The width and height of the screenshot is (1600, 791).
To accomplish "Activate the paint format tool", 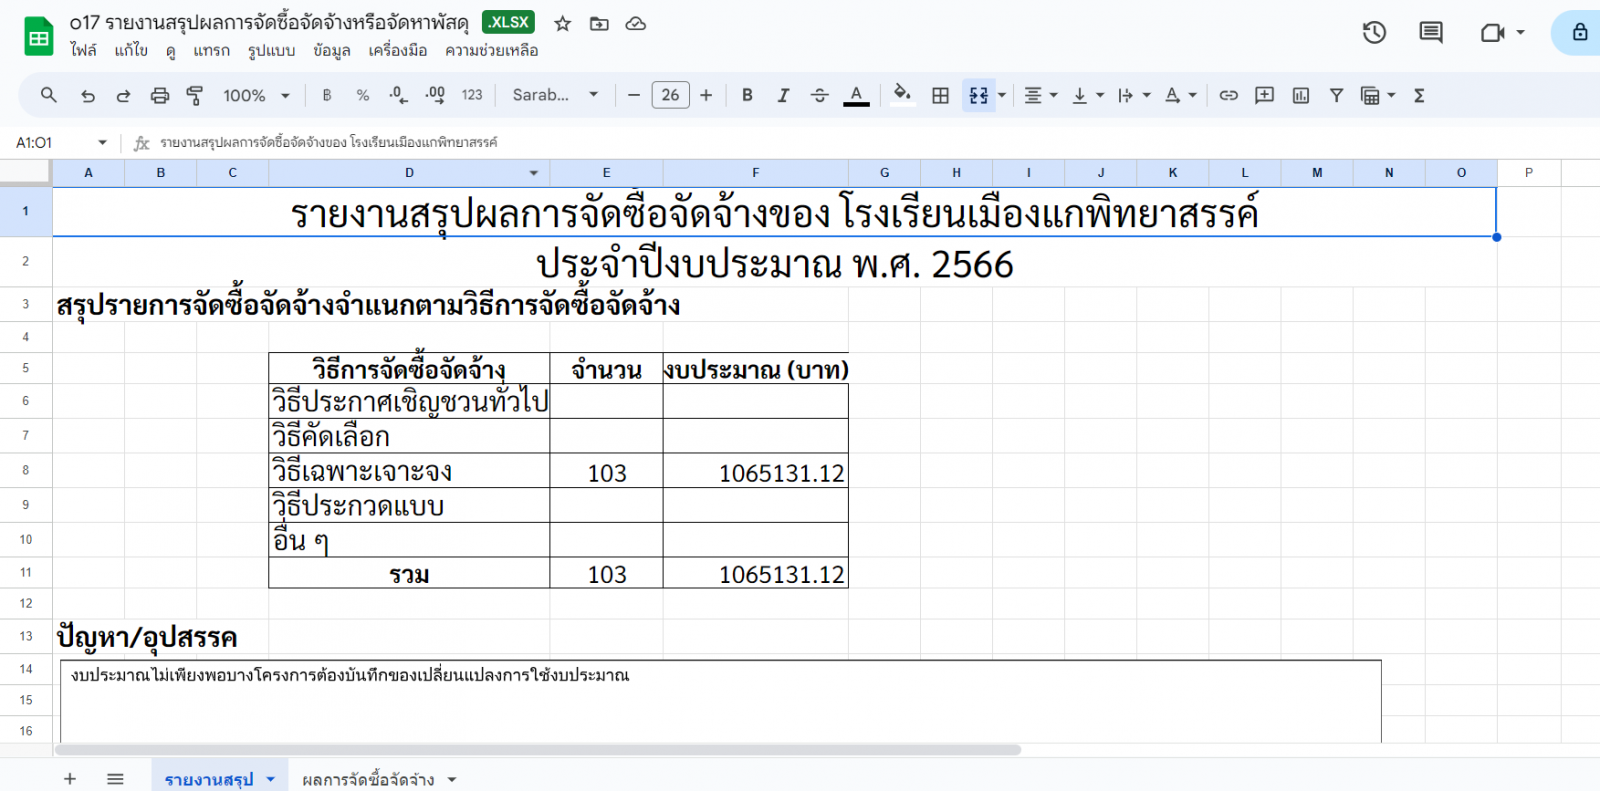I will pos(195,95).
